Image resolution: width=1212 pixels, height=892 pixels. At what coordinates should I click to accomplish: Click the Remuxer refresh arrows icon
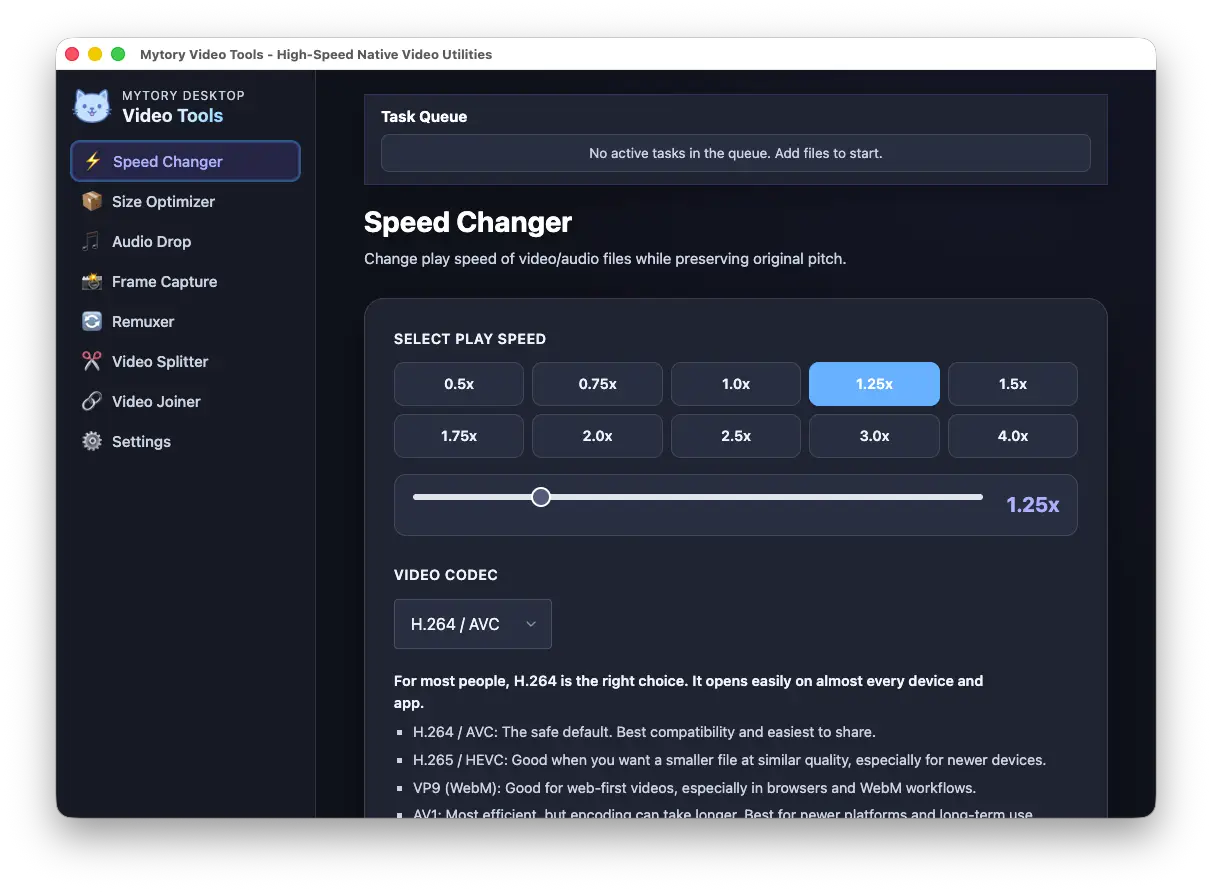click(92, 321)
